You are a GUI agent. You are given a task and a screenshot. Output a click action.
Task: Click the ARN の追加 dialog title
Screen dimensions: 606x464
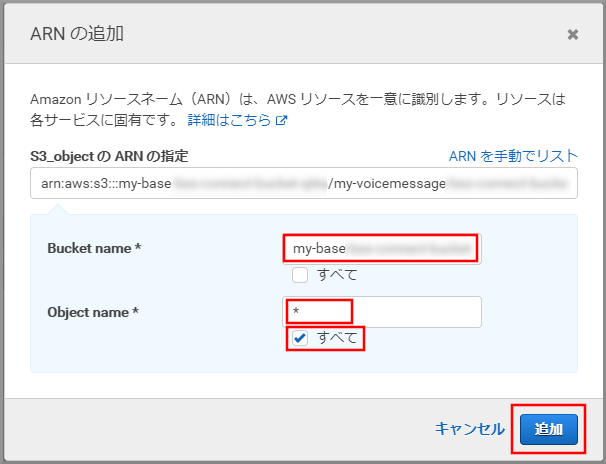tap(77, 34)
